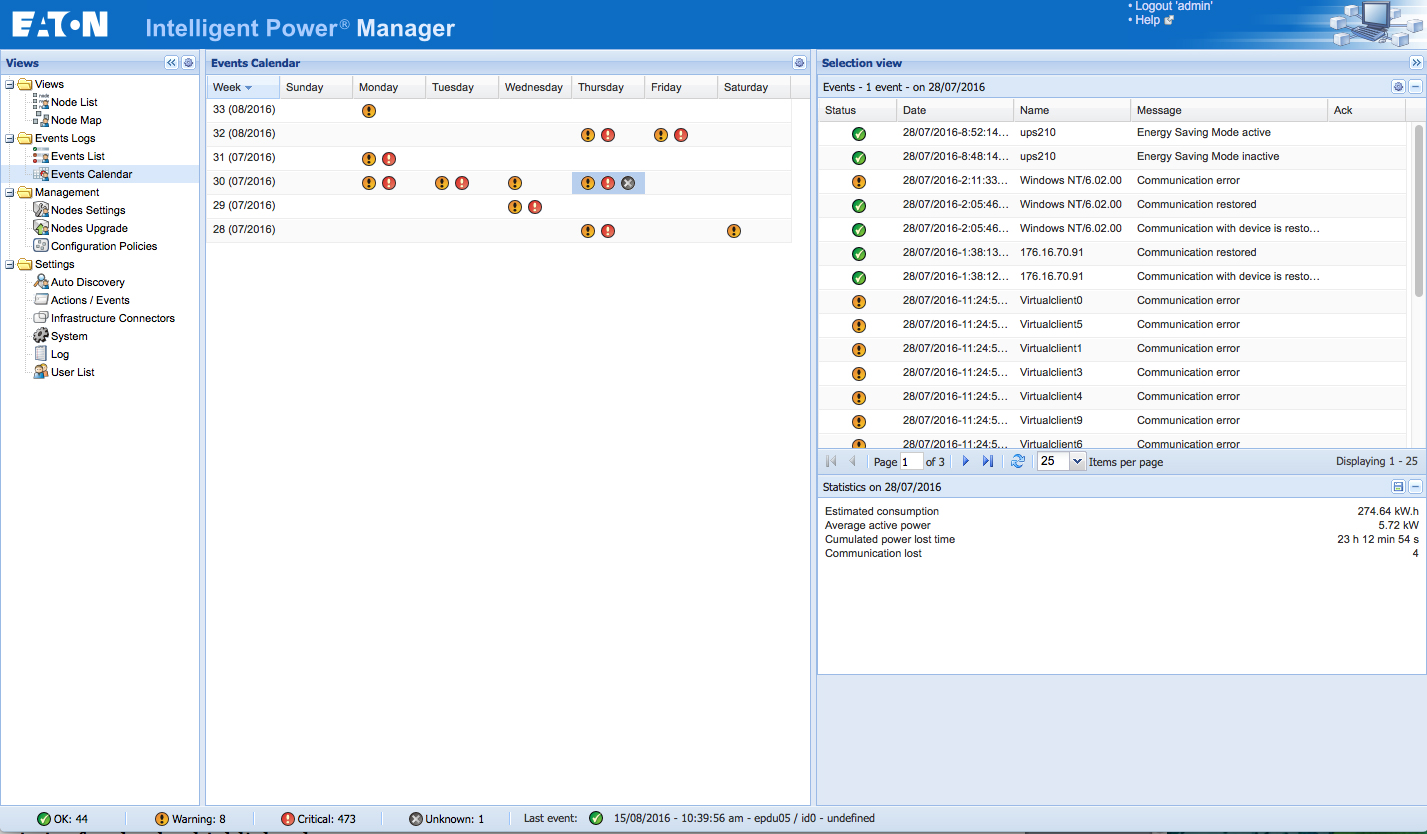Open the Views panel gear settings icon
Image resolution: width=1427 pixels, height=834 pixels.
(188, 62)
